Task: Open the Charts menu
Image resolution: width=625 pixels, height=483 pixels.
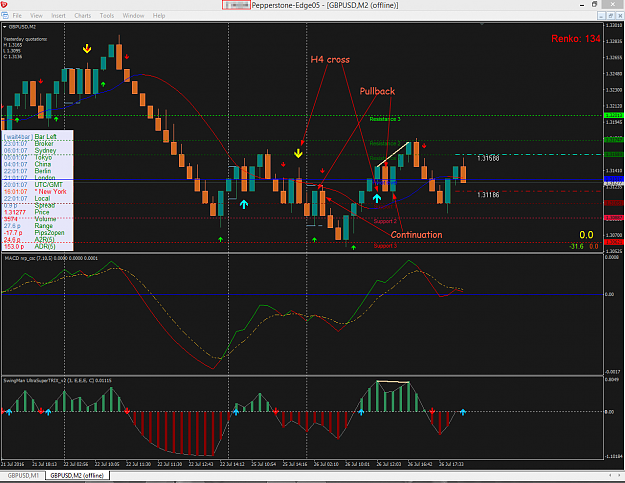Action: (x=83, y=16)
